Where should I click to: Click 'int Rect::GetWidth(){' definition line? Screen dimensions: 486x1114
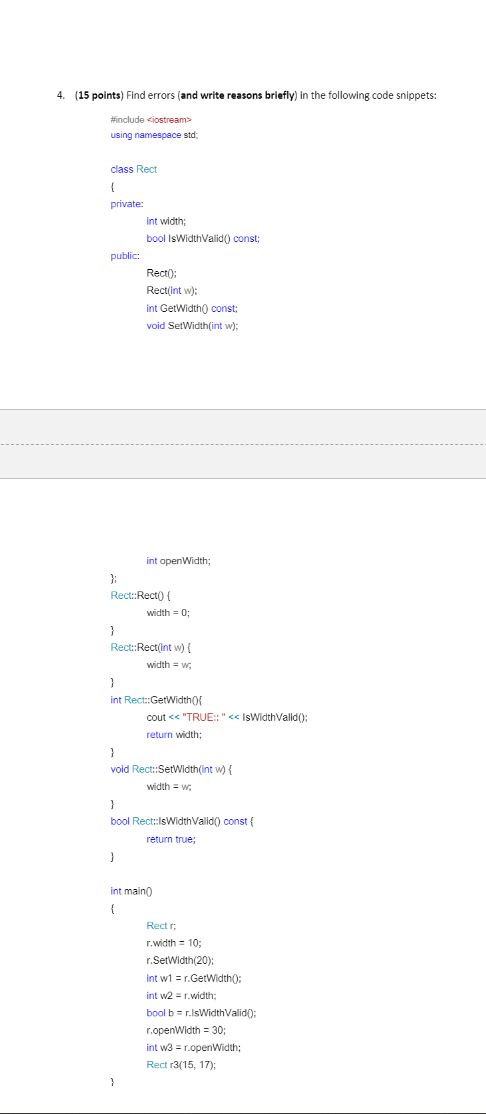[158, 700]
